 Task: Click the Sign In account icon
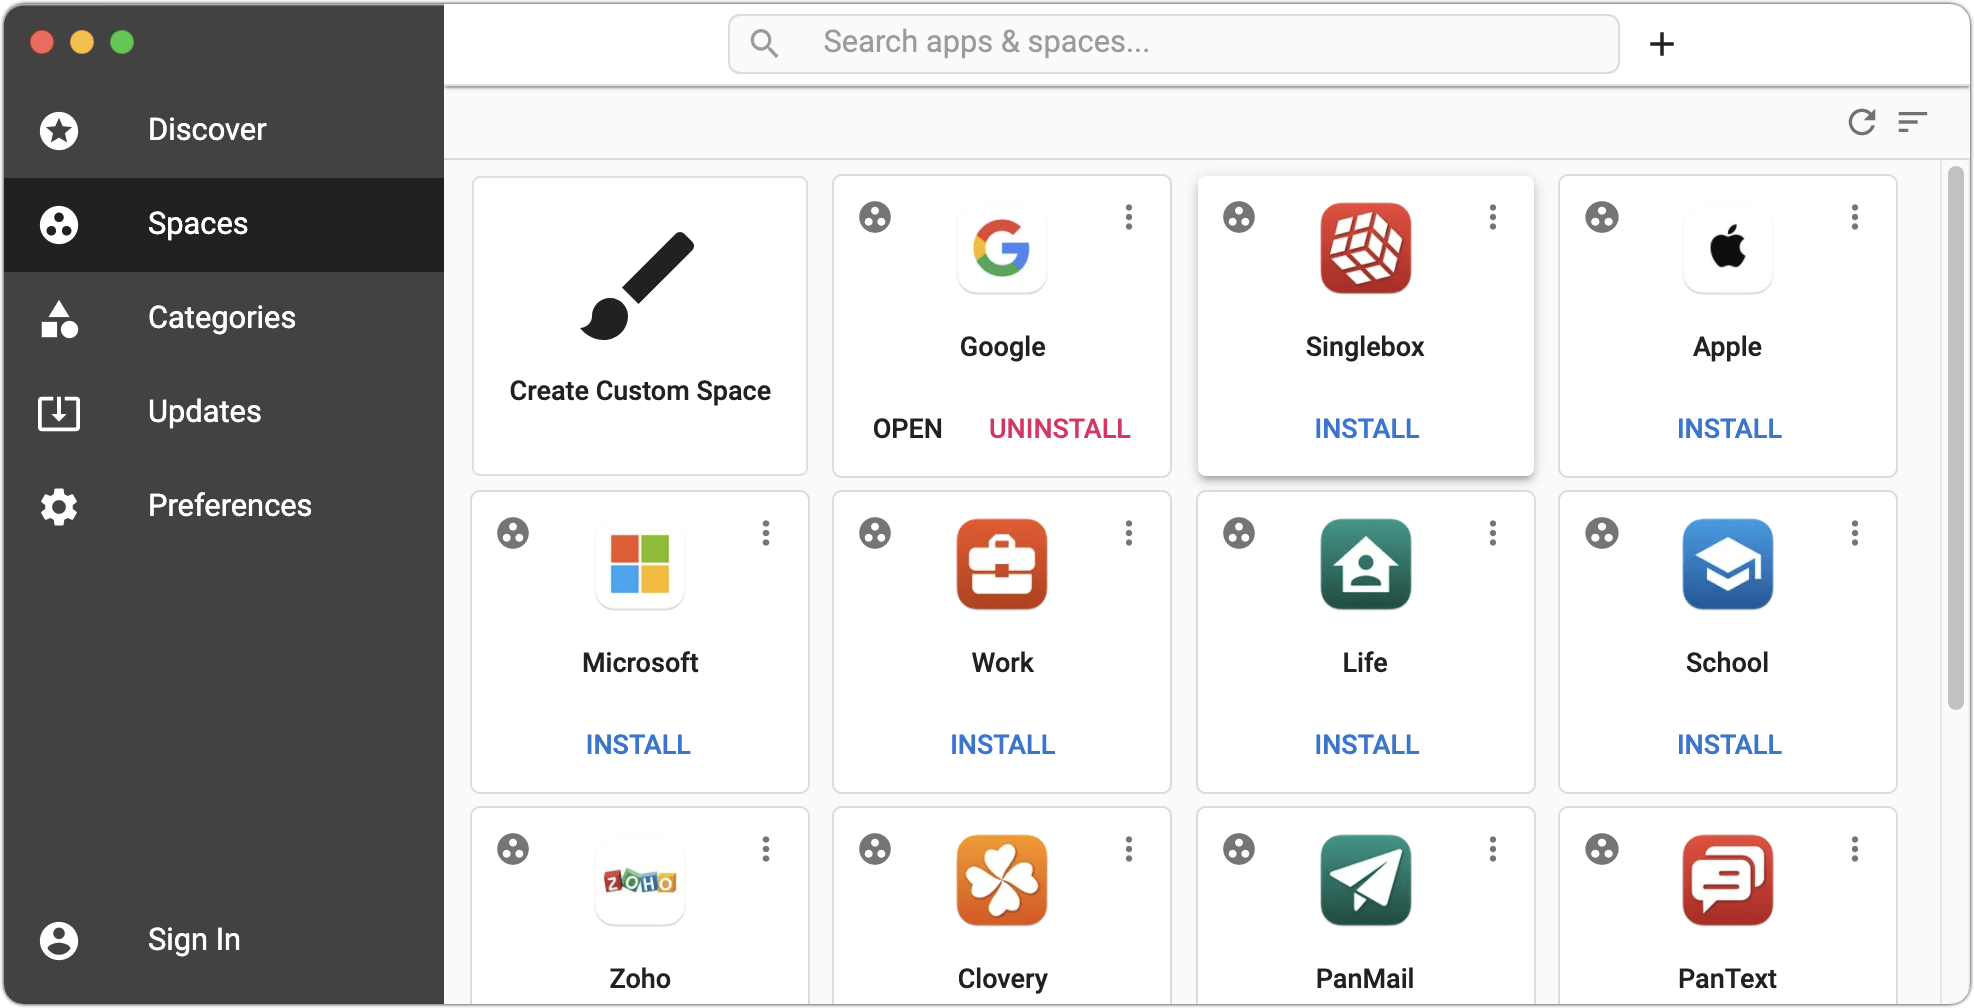tap(59, 940)
